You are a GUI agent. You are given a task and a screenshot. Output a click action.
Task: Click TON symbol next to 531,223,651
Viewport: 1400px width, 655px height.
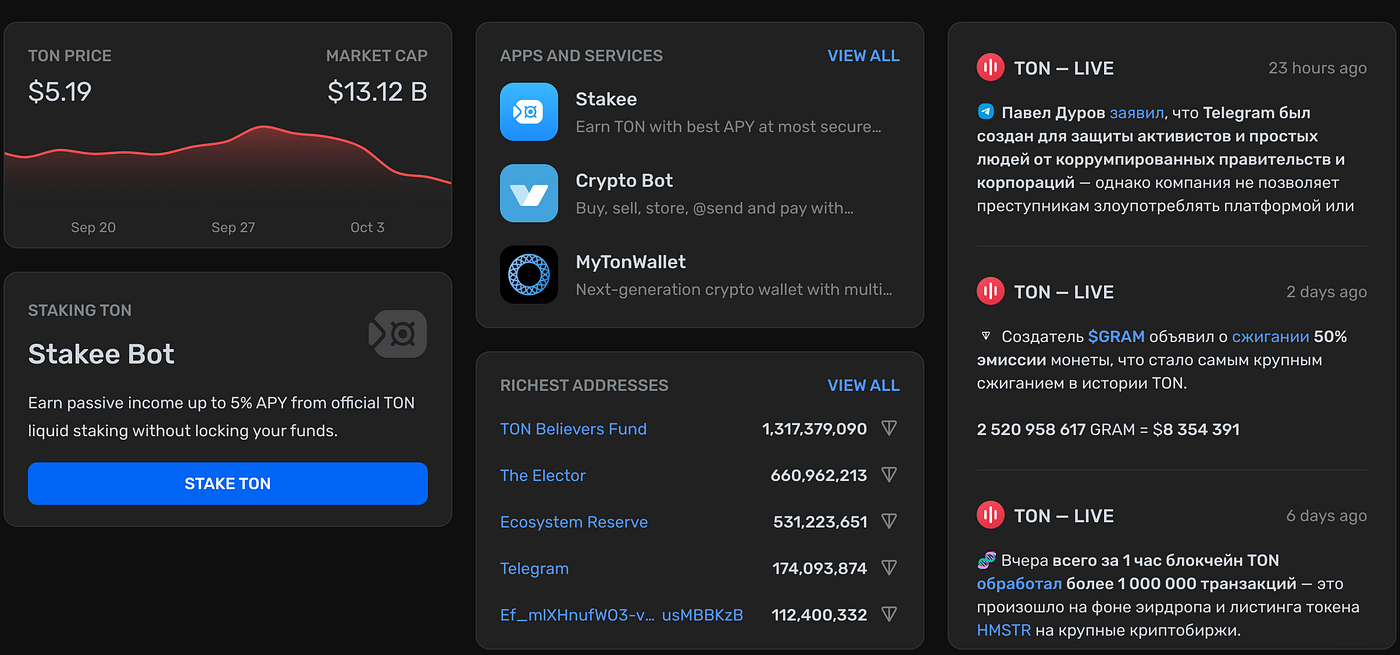889,521
